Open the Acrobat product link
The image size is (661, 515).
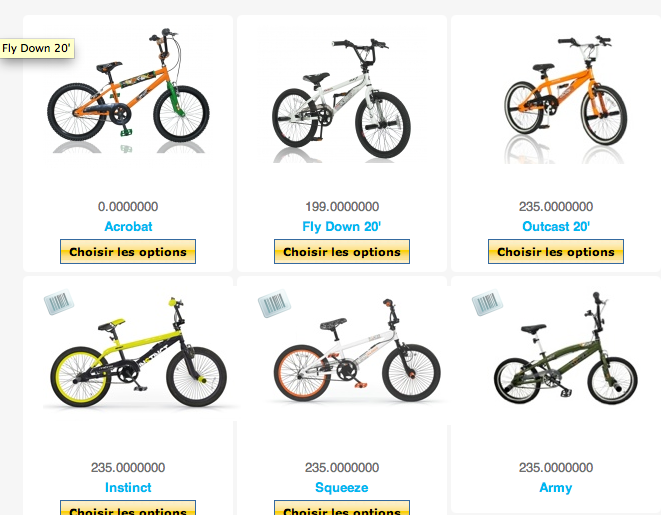[128, 227]
